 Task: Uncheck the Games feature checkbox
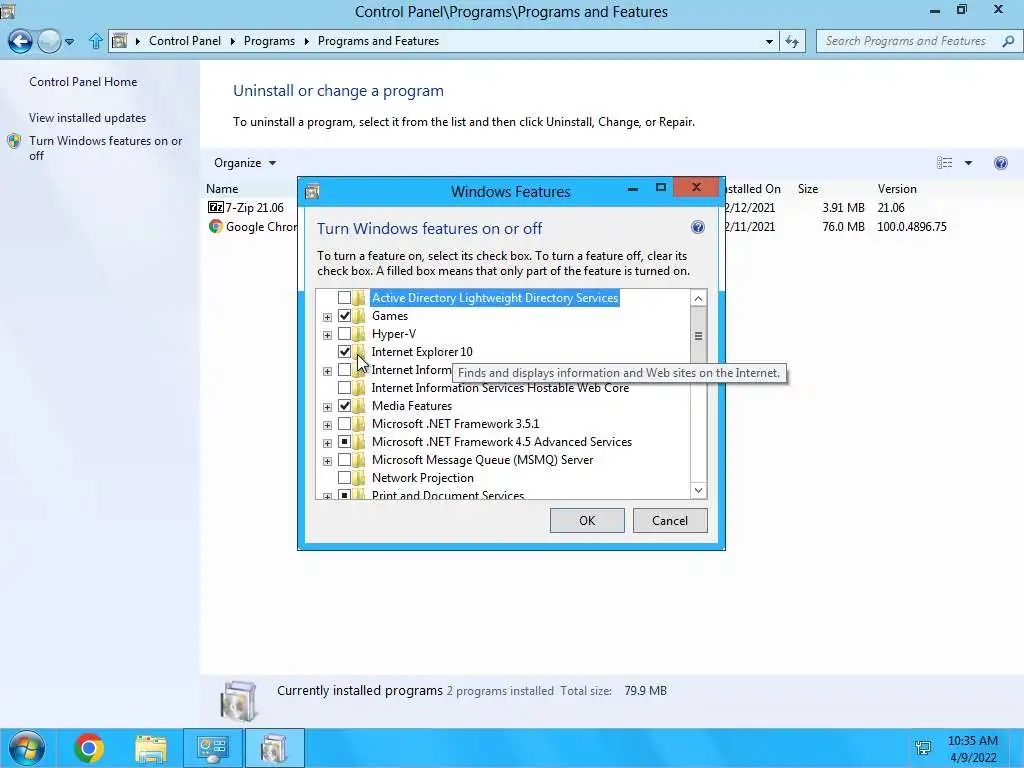(344, 316)
